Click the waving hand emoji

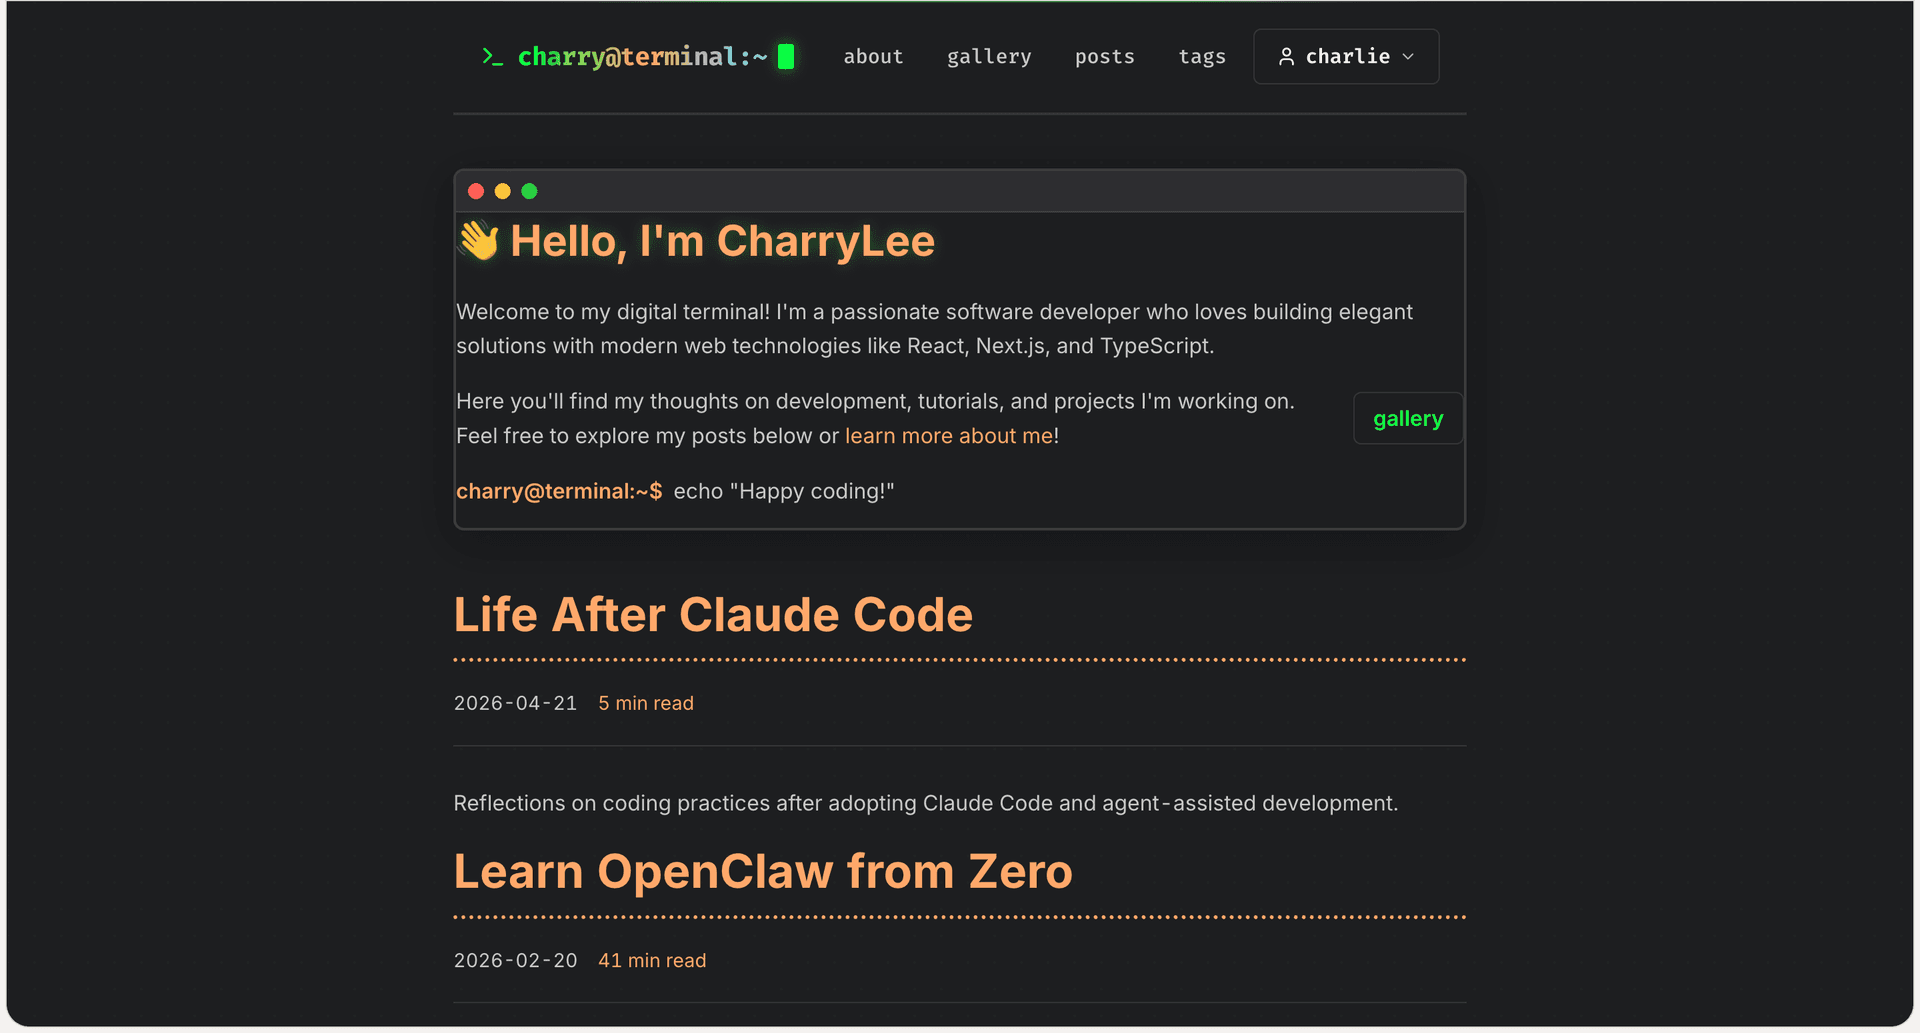click(479, 241)
